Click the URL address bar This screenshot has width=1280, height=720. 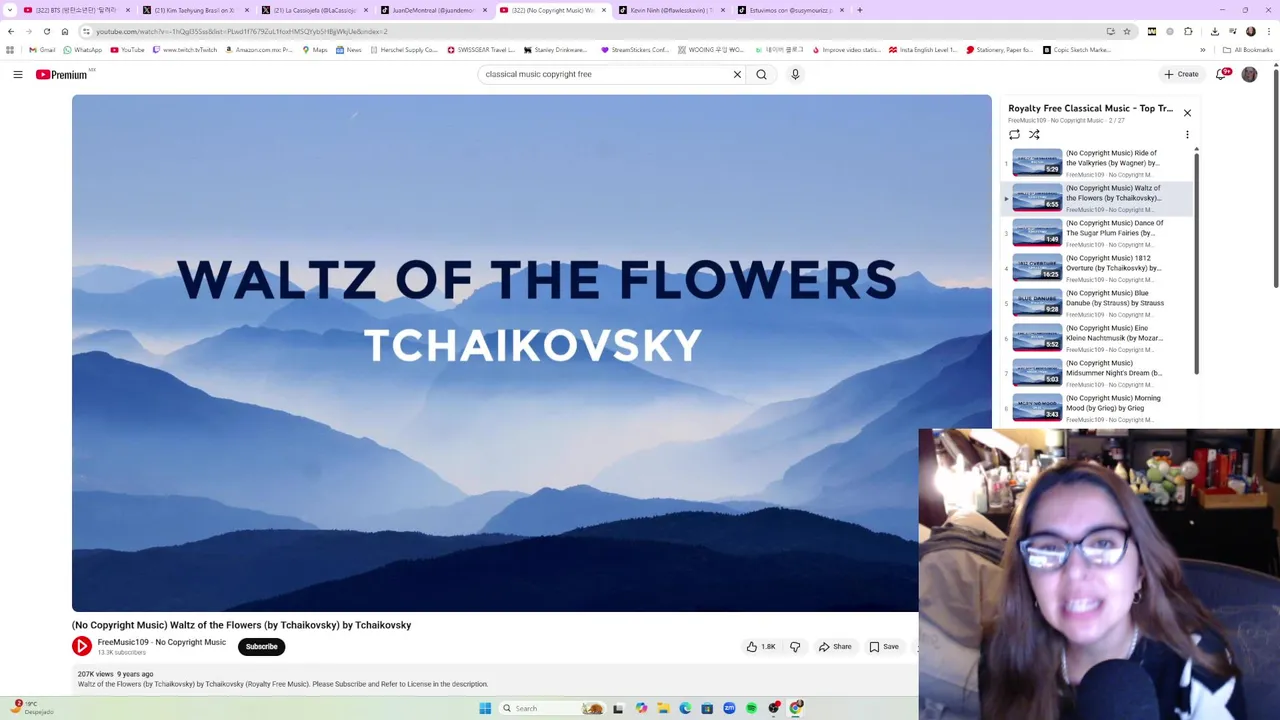click(x=590, y=31)
